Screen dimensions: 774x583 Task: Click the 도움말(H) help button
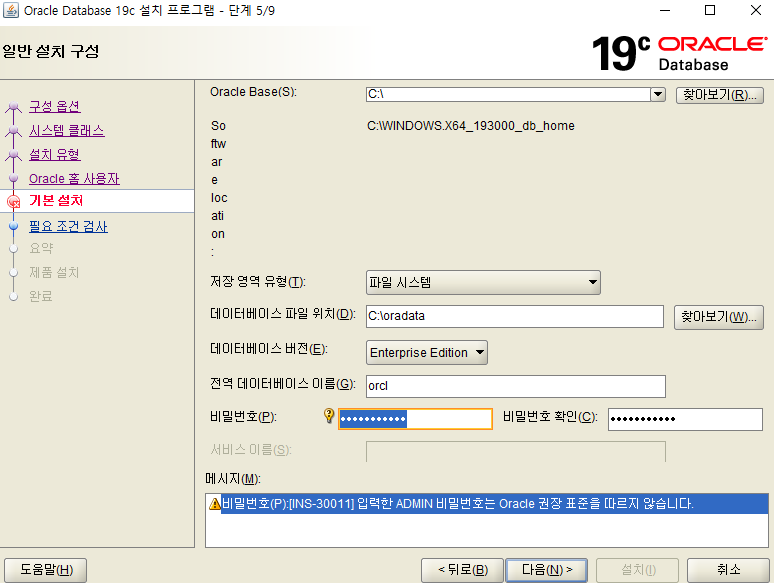pos(46,570)
